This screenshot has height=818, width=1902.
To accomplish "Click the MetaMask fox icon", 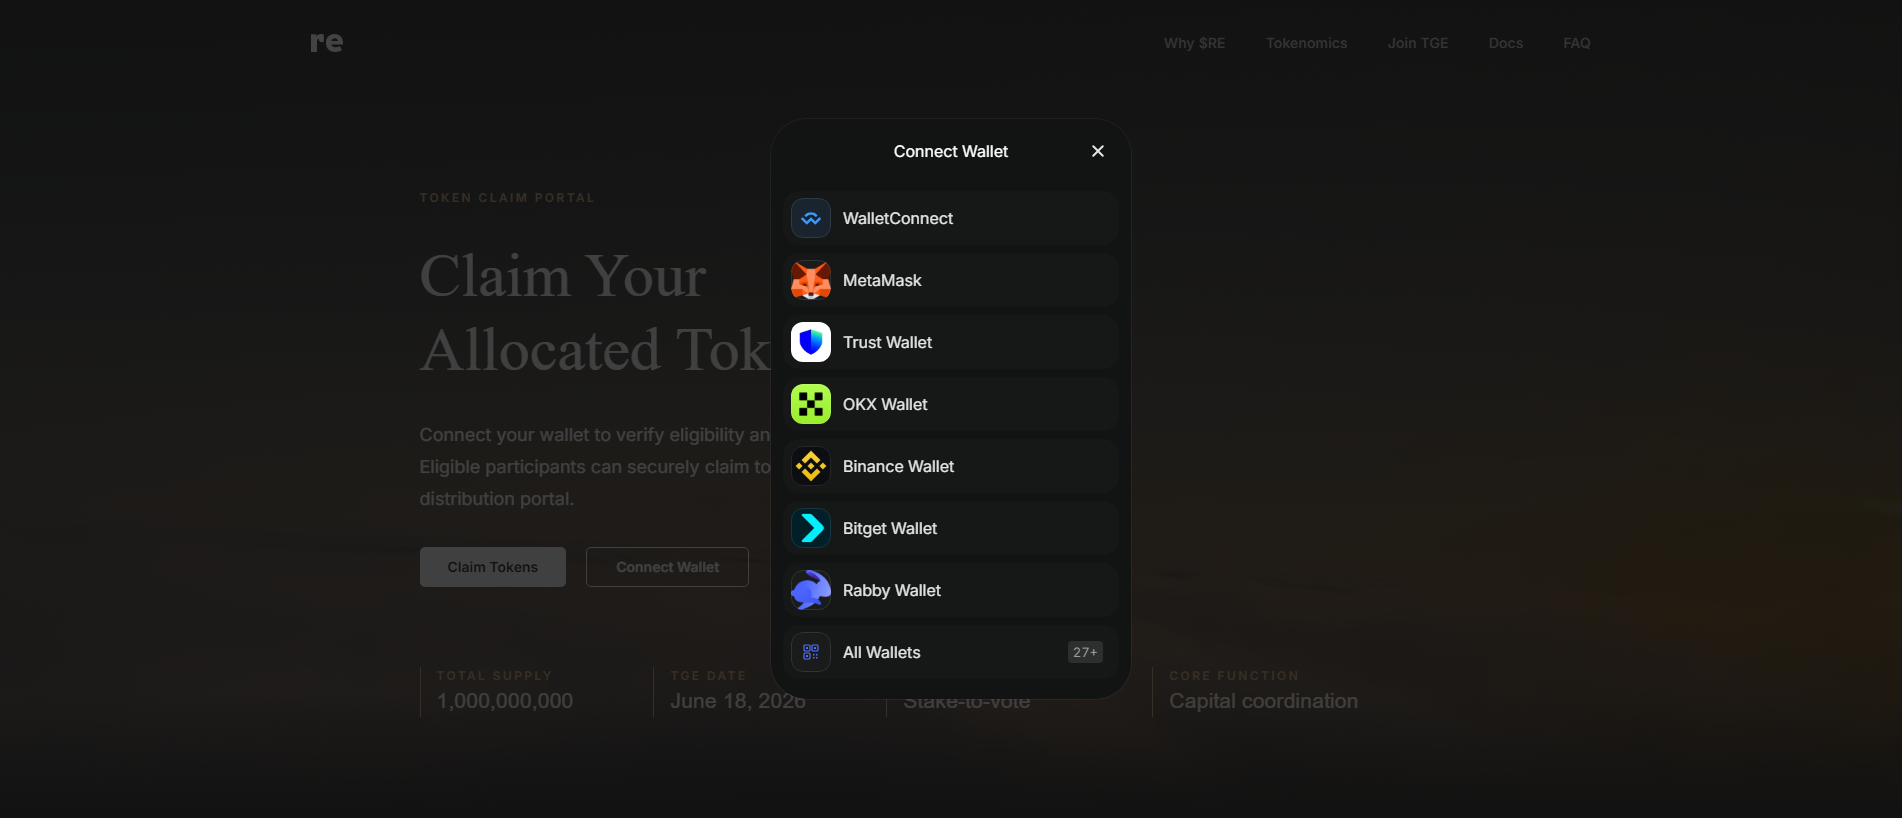I will [811, 280].
